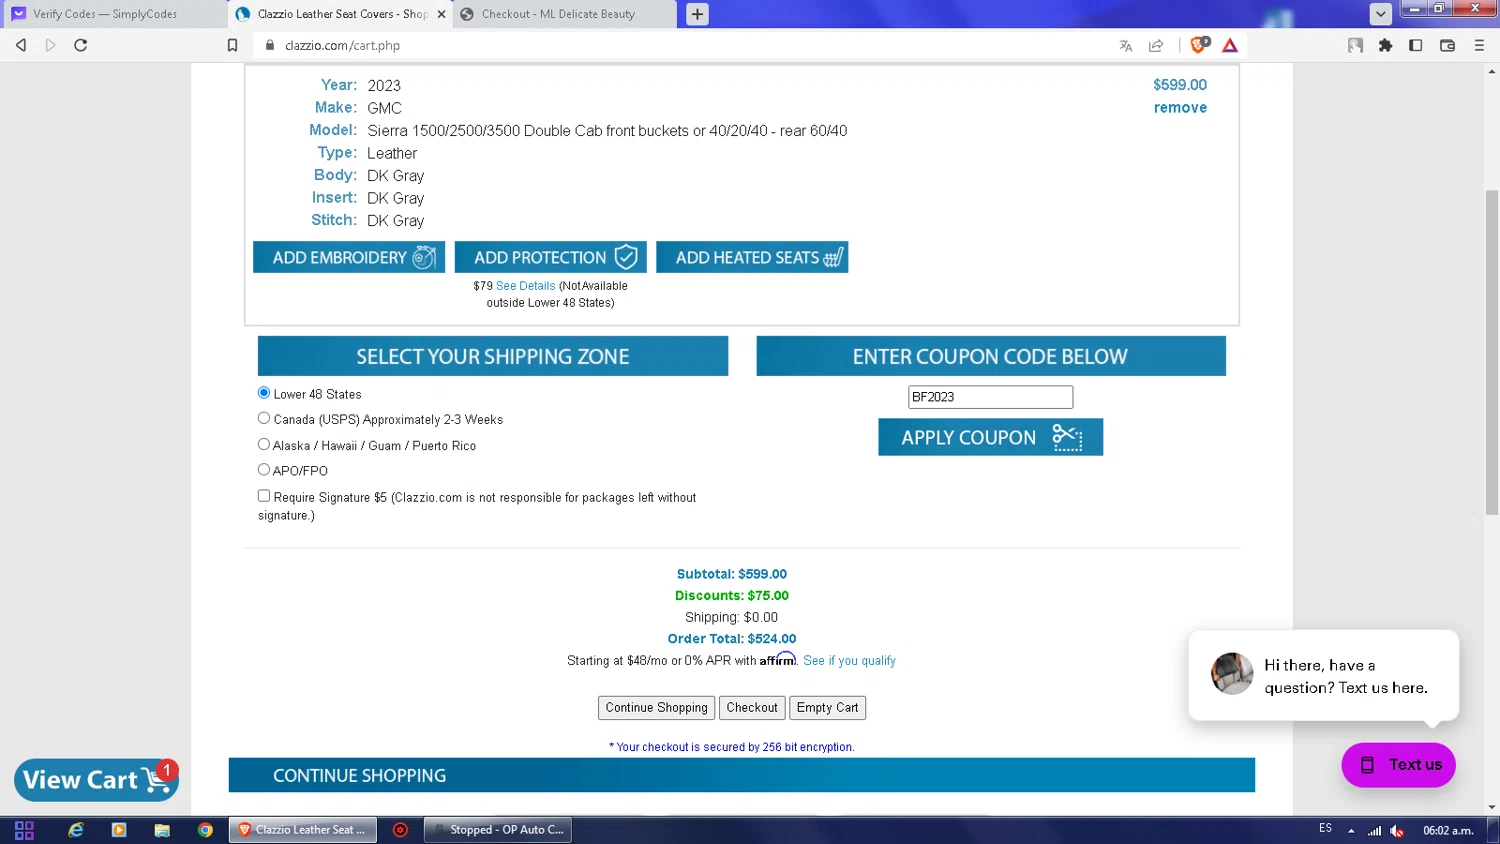The height and width of the screenshot is (844, 1500).
Task: Click the Discounts: $75.00 text
Action: pos(732,596)
